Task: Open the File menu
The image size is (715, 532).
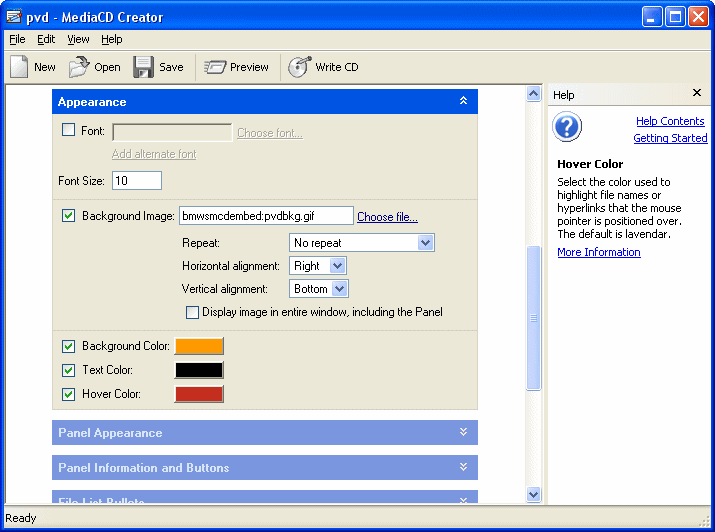Action: [x=17, y=39]
